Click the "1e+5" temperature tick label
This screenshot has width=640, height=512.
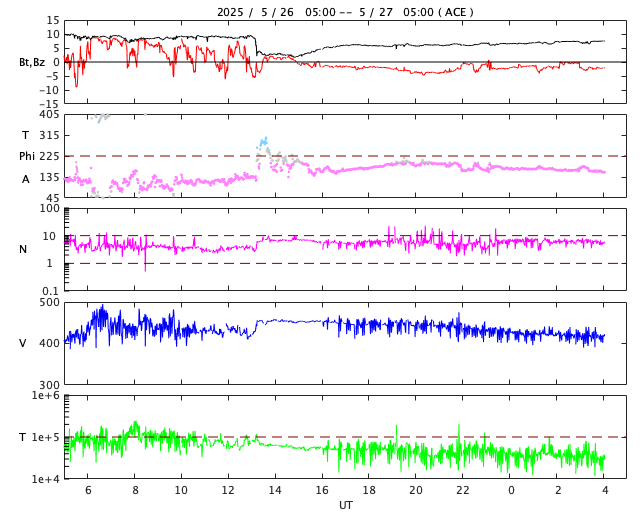[46, 437]
